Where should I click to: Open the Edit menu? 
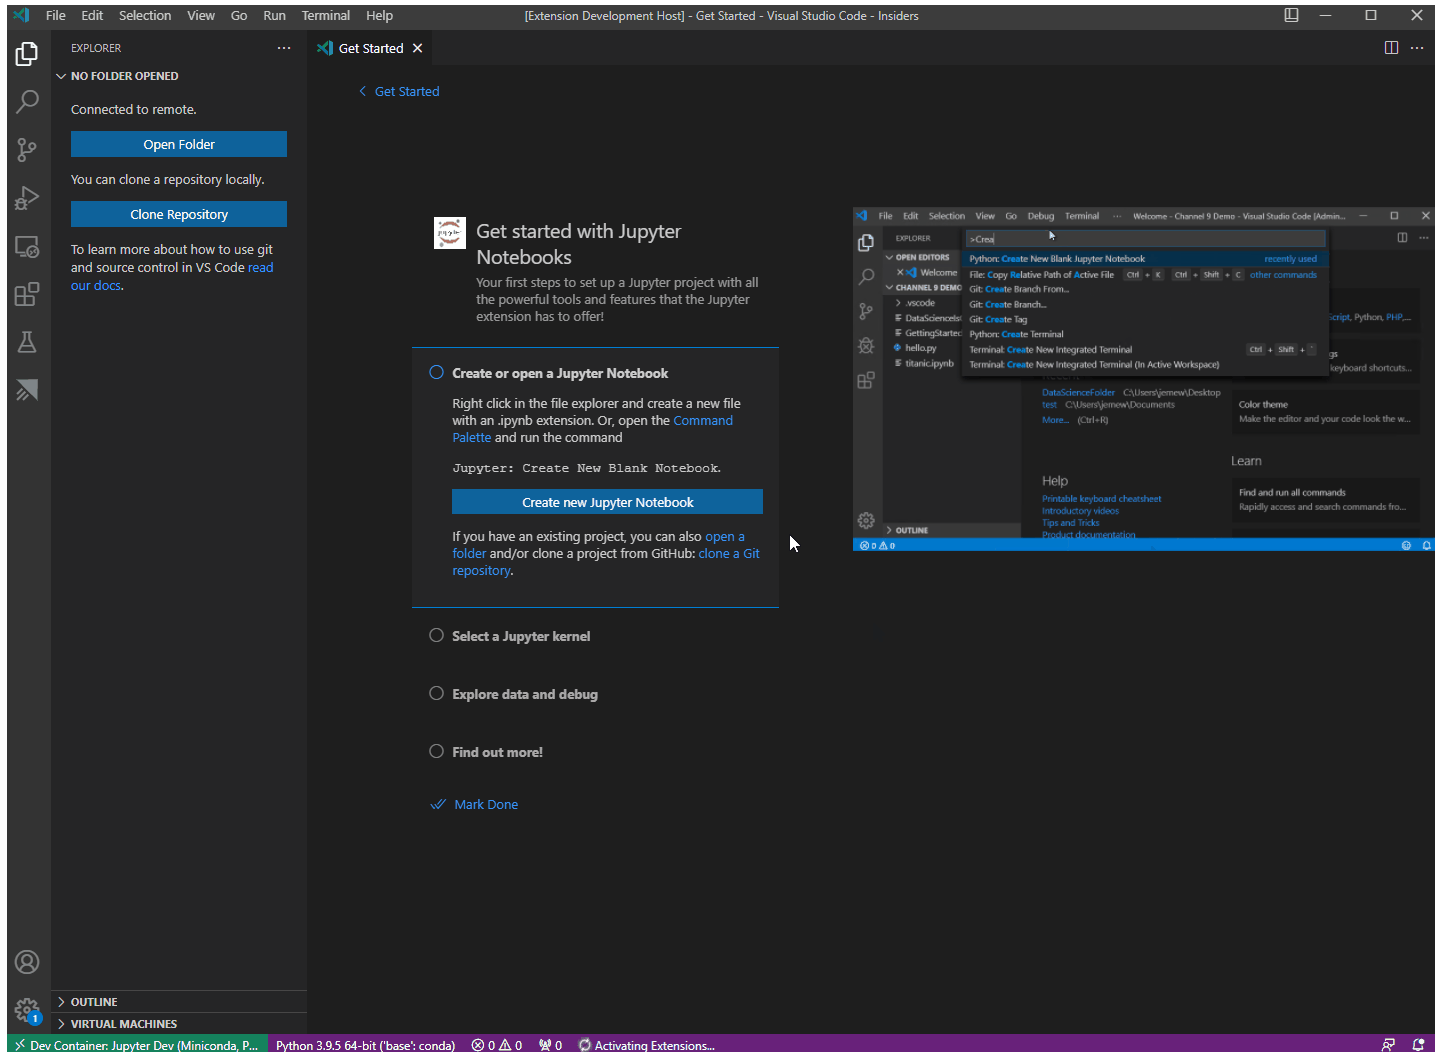(92, 15)
